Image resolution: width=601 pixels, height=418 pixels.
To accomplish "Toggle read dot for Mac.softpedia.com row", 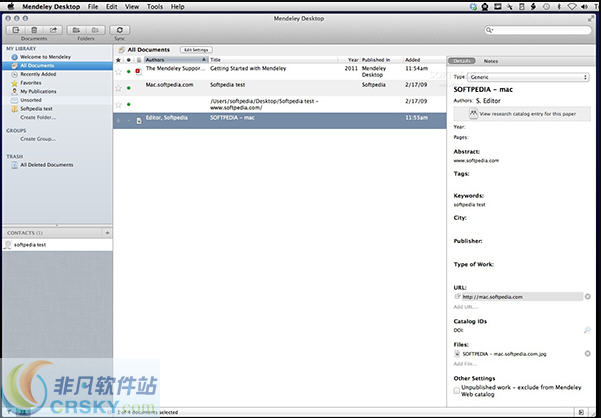I will click(129, 88).
